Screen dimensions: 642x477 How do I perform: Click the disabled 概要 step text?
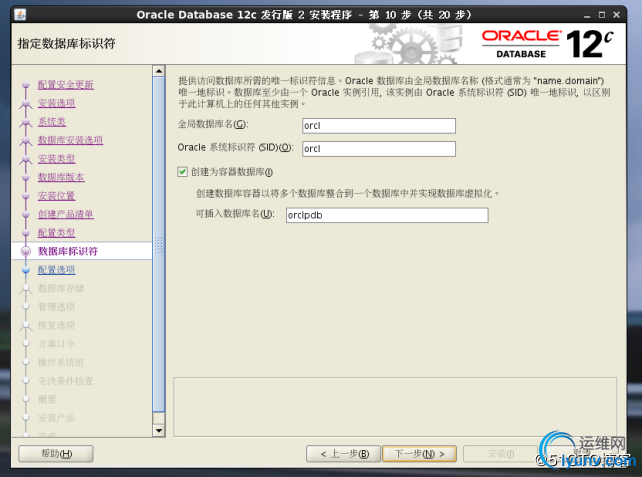[x=47, y=399]
